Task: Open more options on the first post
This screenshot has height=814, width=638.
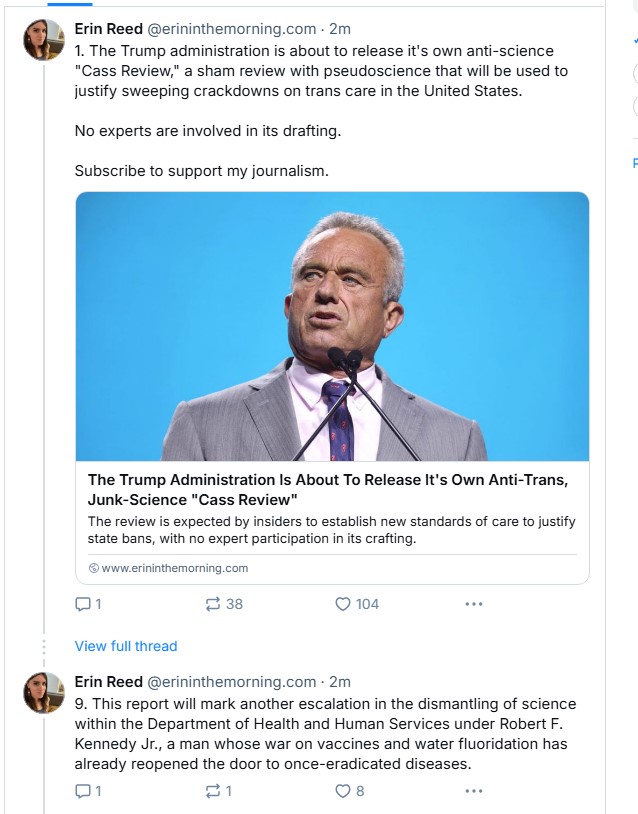Action: [x=474, y=604]
